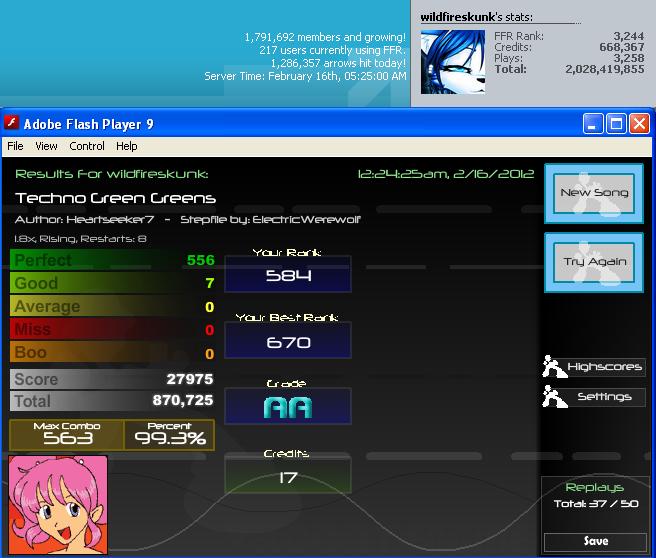Viewport: 656px width, 558px height.
Task: Click the runner icon beside Settings
Action: [554, 396]
